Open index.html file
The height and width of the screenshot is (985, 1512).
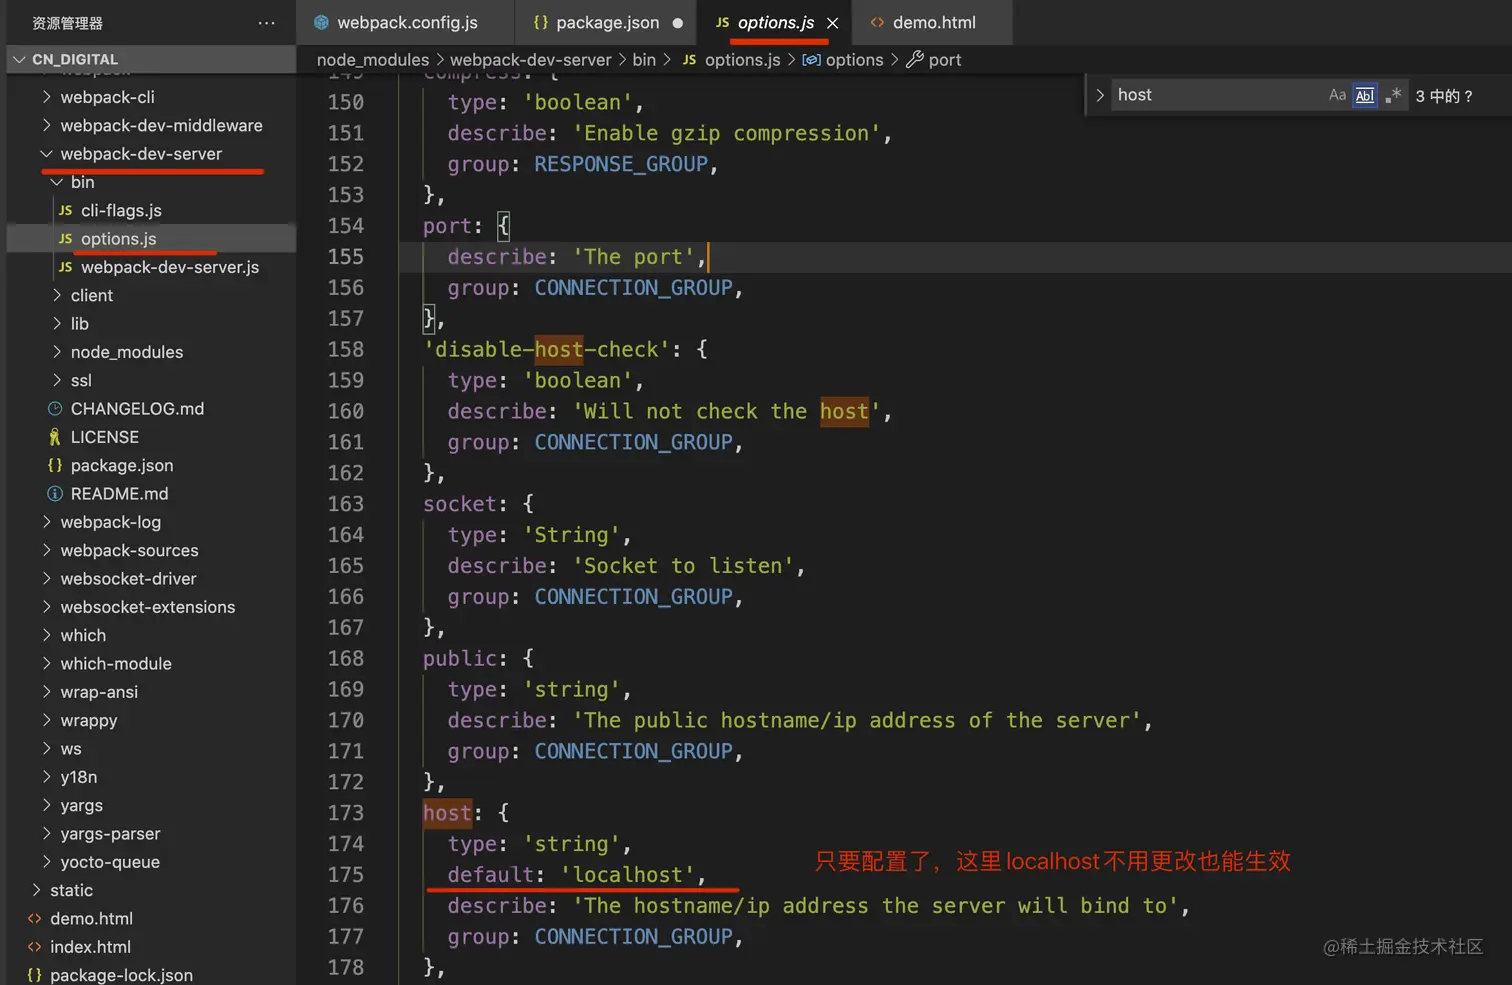coord(90,948)
